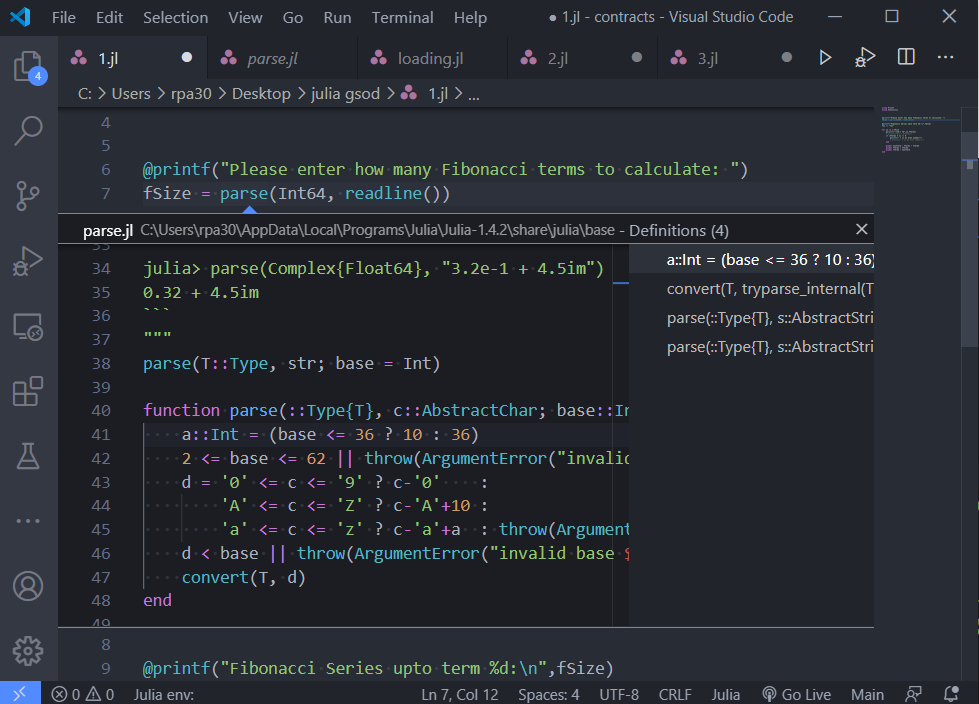The image size is (979, 704).
Task: Click 'Julia env:' in status bar
Action: 164,694
